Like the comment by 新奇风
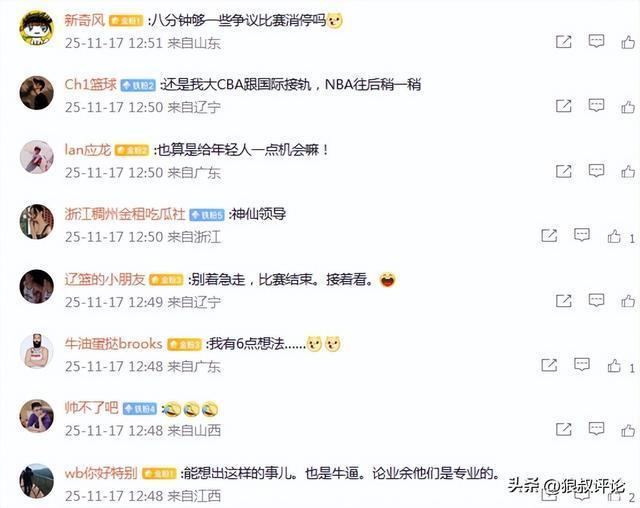This screenshot has height=508, width=640. coord(628,42)
